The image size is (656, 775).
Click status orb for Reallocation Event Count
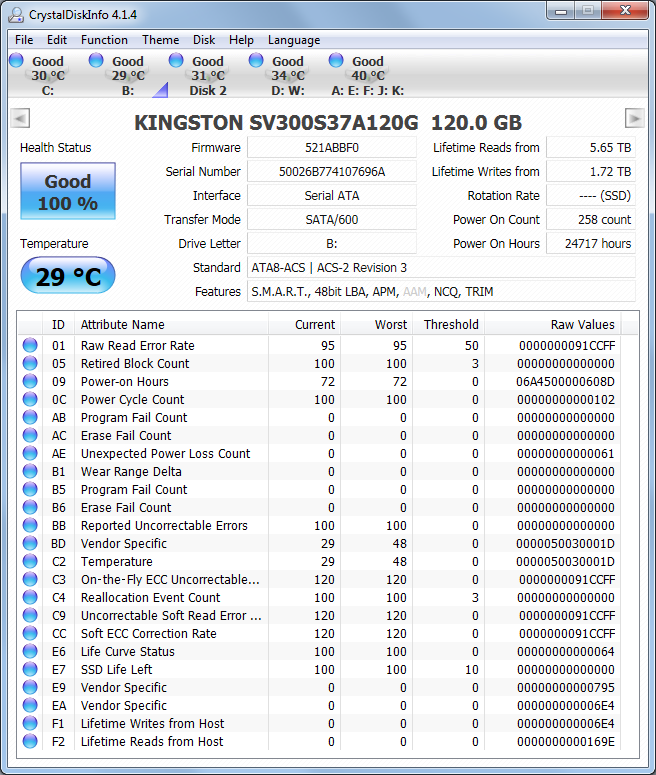(x=30, y=597)
